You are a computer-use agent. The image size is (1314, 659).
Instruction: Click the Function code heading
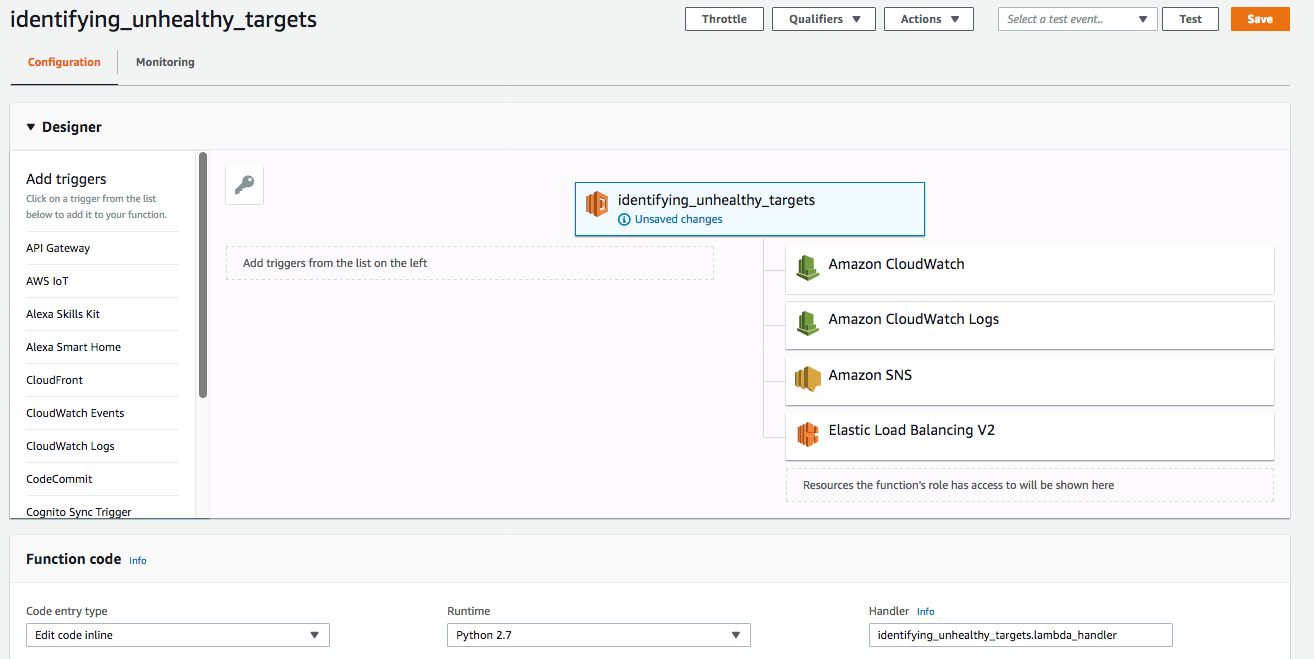pos(73,559)
